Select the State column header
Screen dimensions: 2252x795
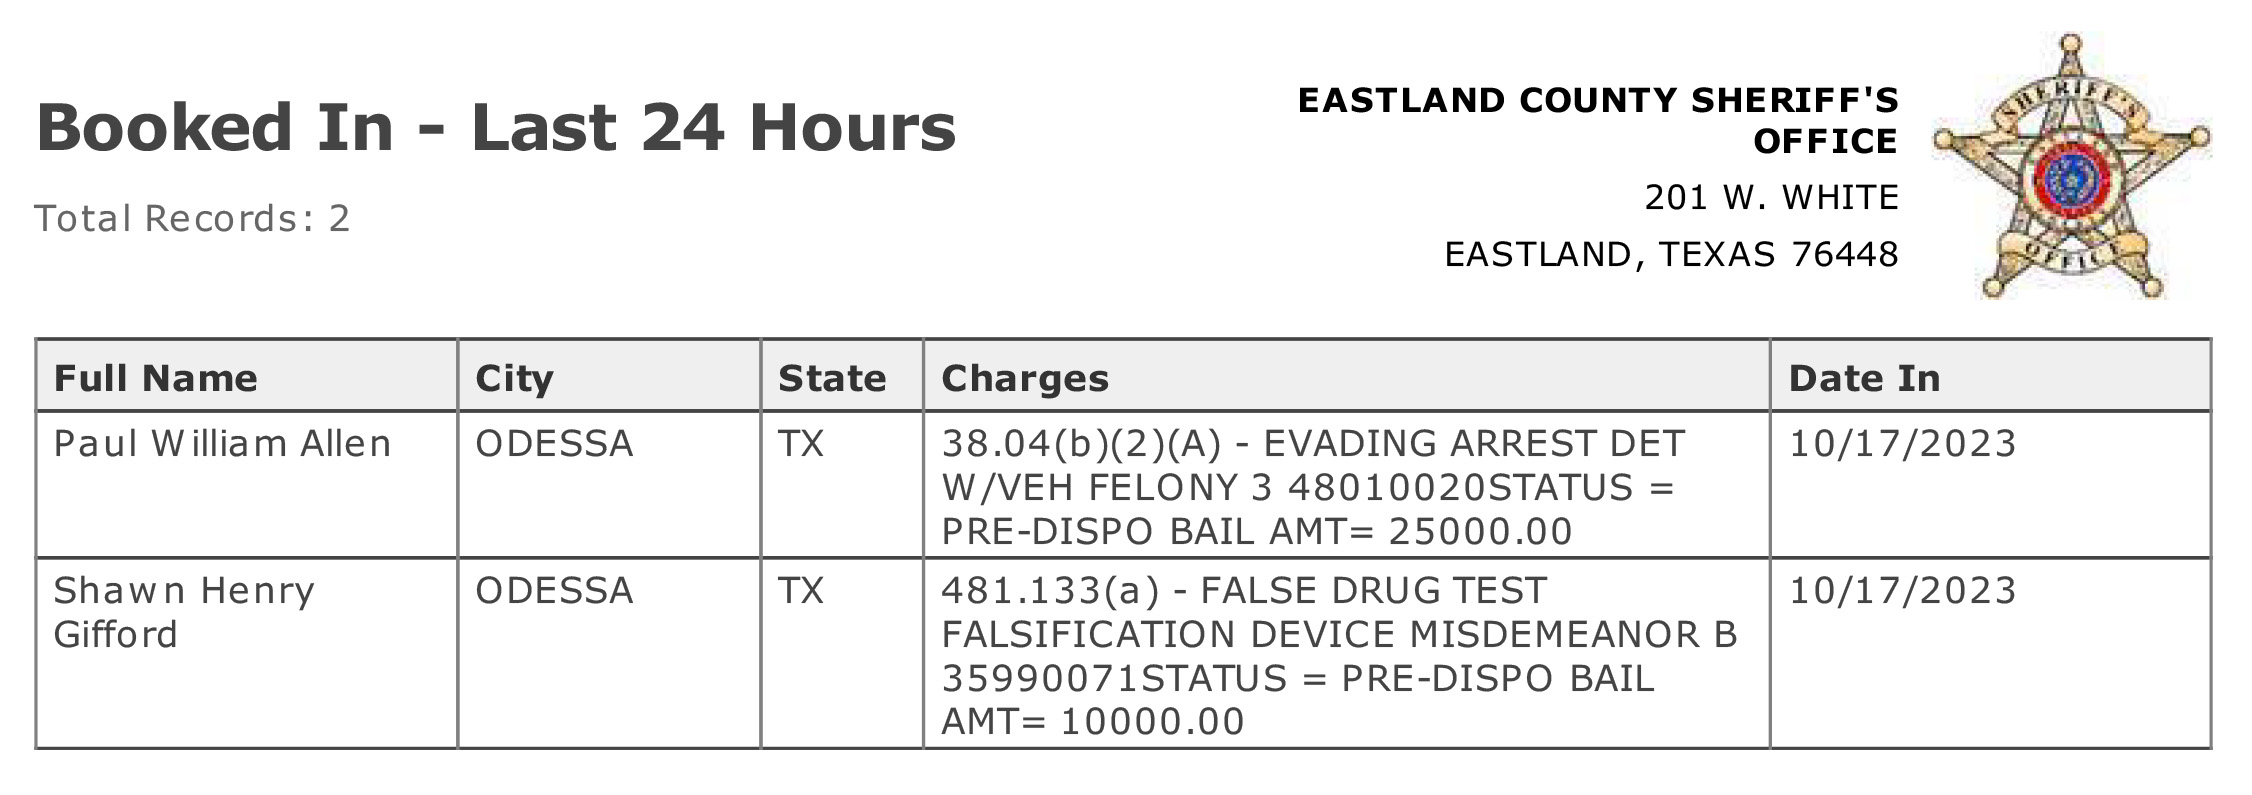[x=832, y=378]
